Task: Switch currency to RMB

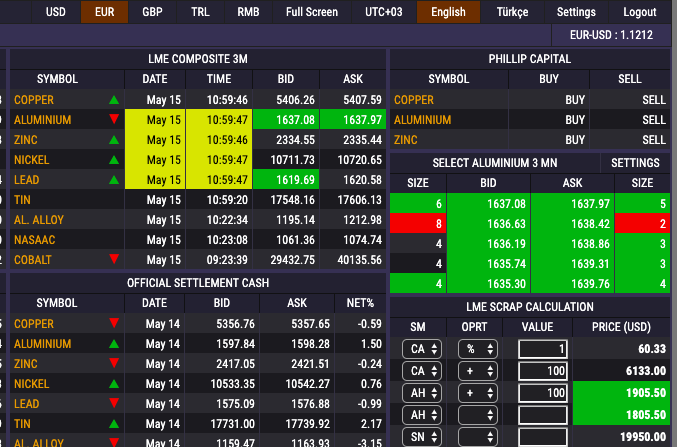Action: (x=248, y=12)
